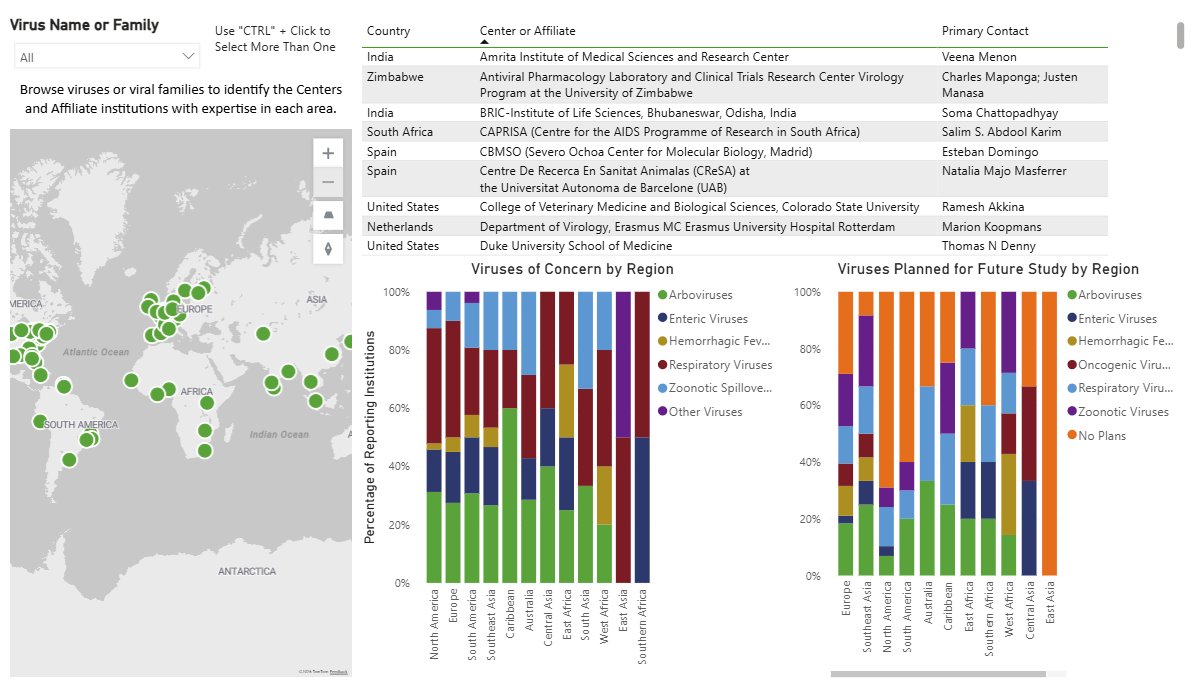
Task: Select Oncogenic Viruses legend in Future Study chart
Action: 1120,365
